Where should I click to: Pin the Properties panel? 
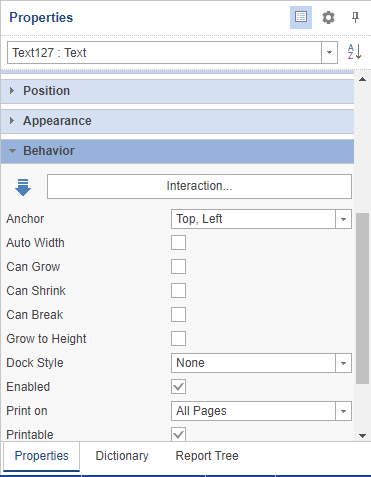(356, 17)
